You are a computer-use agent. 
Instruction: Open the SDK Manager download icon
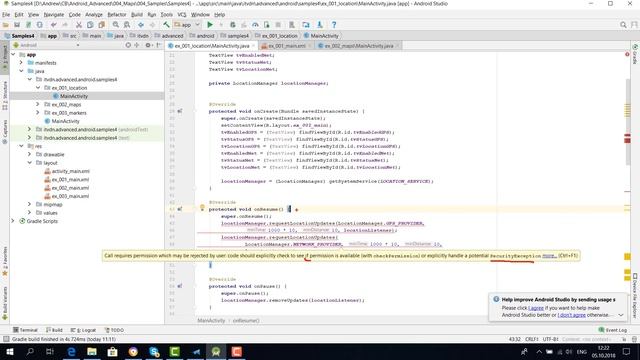click(x=320, y=25)
